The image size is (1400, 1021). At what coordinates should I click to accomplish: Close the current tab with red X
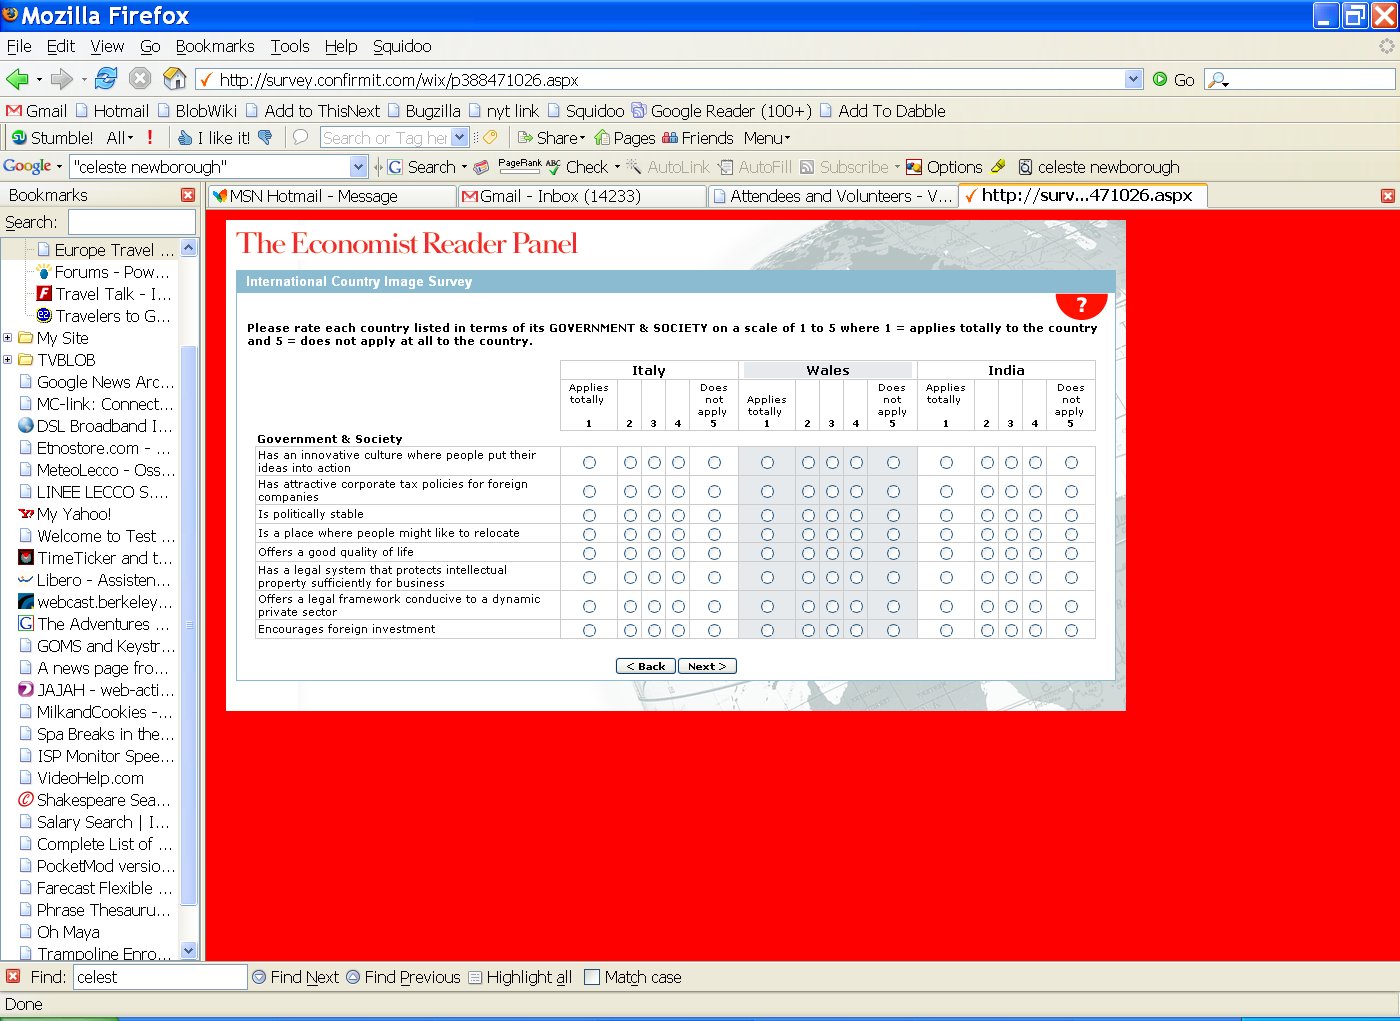[1388, 196]
